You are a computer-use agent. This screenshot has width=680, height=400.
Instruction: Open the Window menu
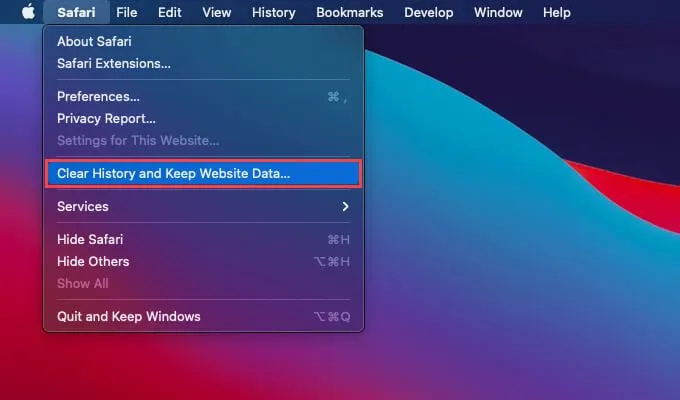498,12
